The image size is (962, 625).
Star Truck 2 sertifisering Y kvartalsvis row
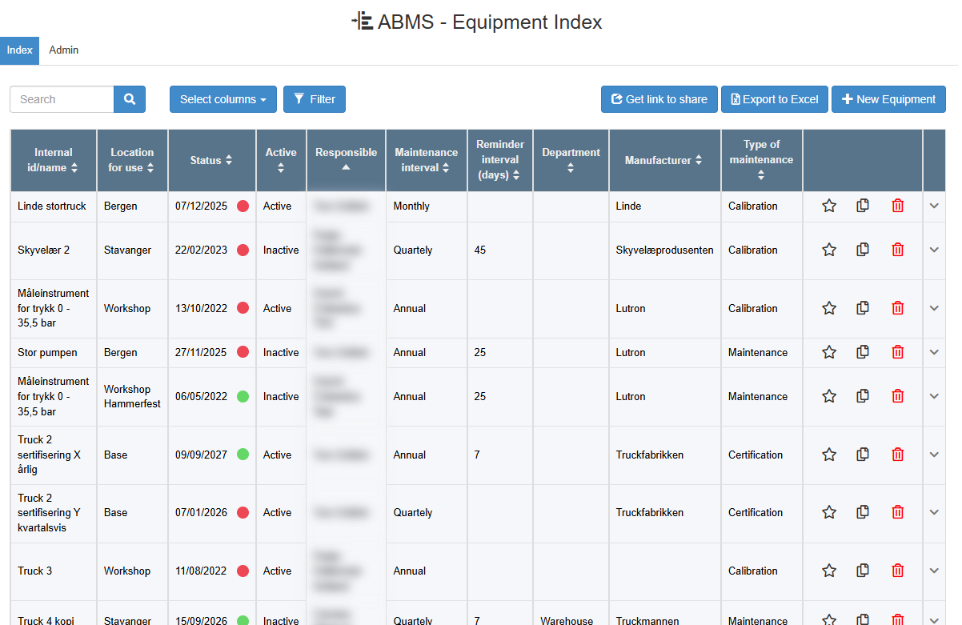[x=829, y=512]
